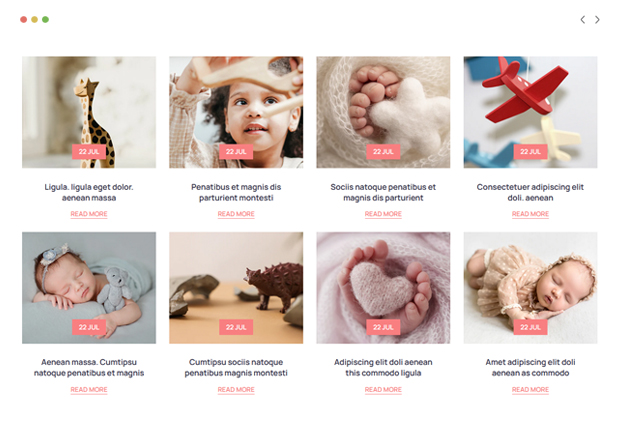This screenshot has width=620, height=430.
Task: Open the heart between baby feet image
Action: click(383, 288)
